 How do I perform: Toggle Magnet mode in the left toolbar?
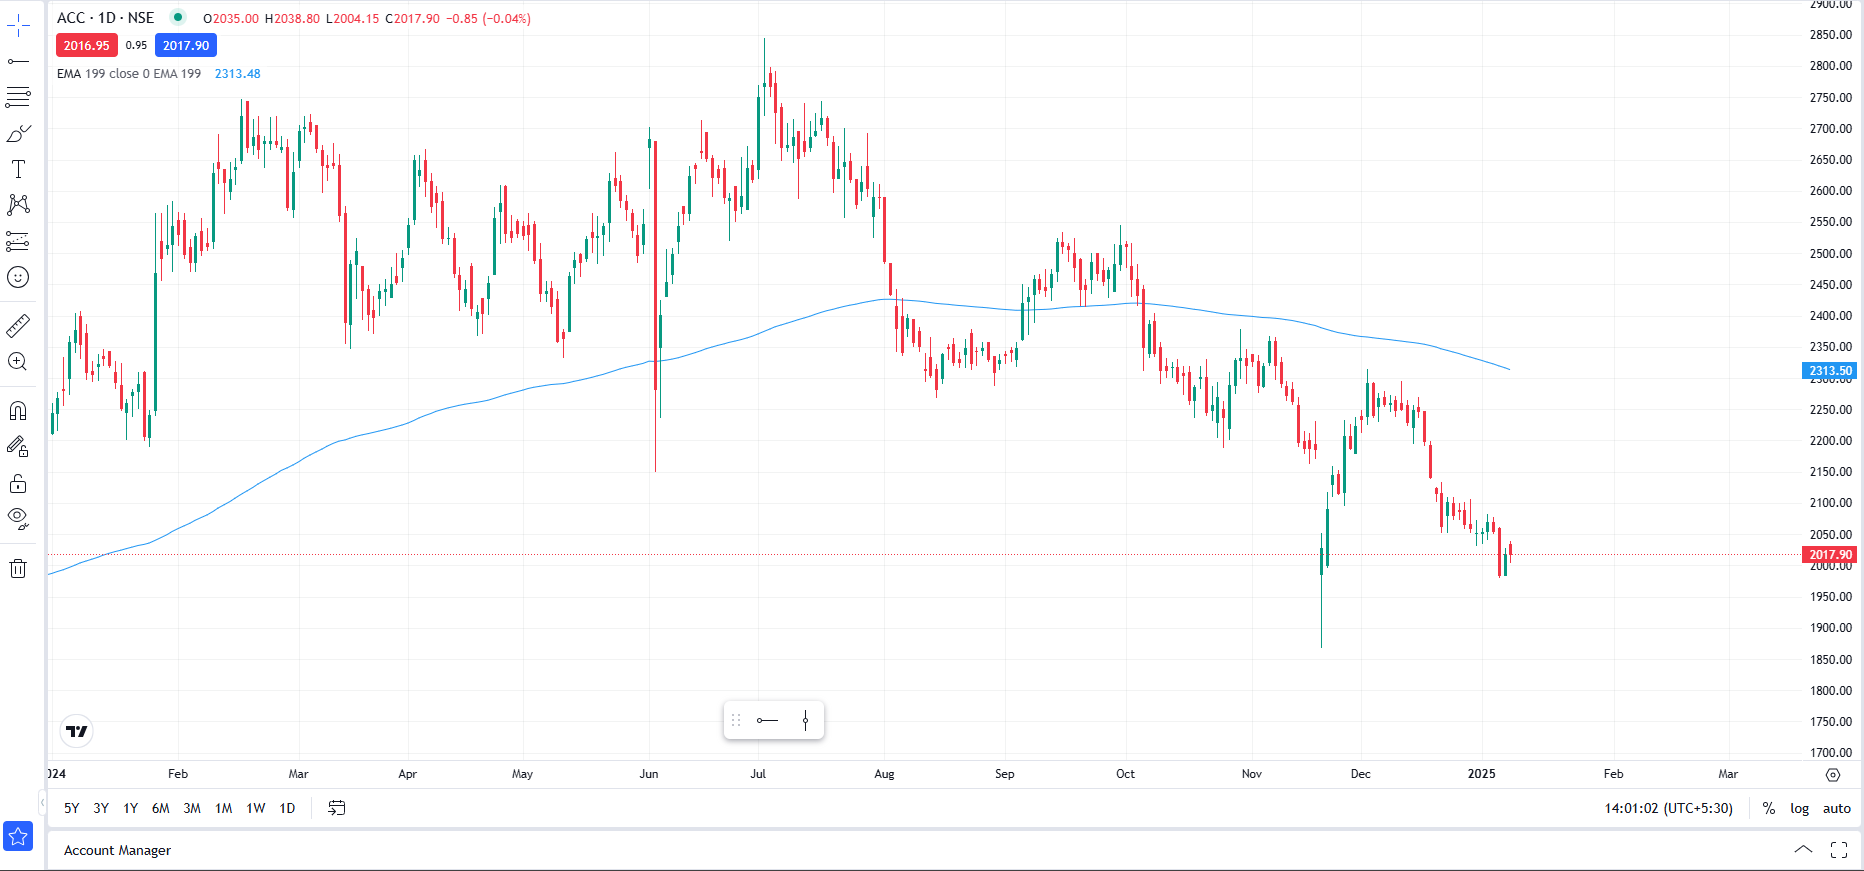coord(18,411)
